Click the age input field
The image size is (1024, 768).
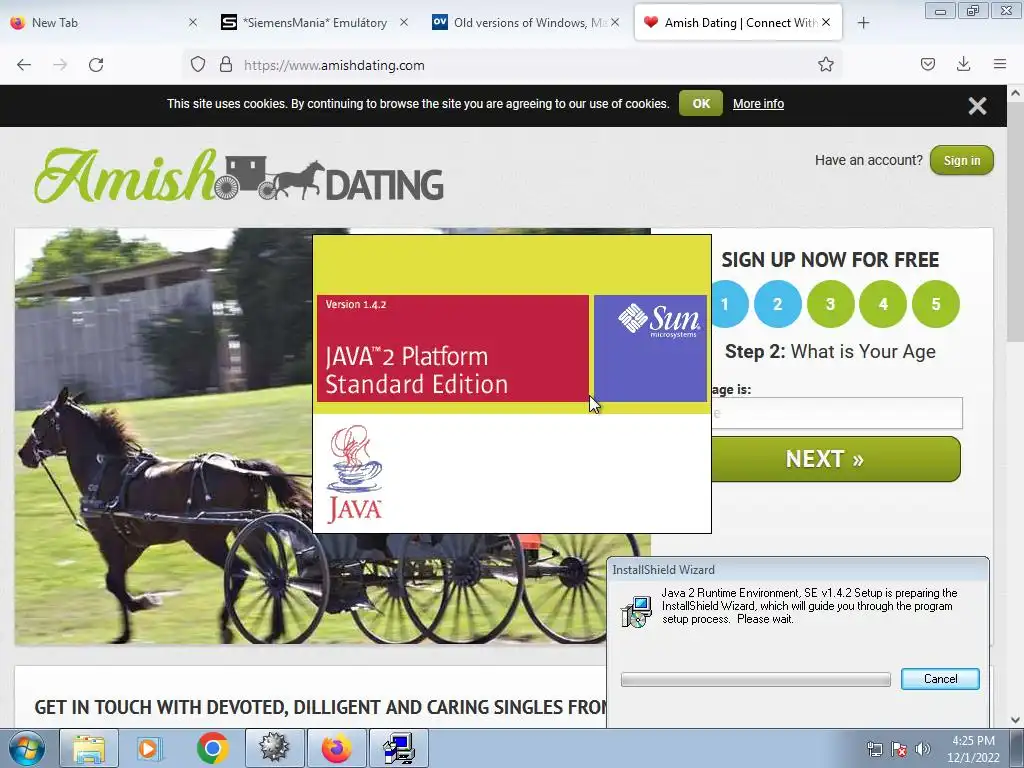pyautogui.click(x=837, y=413)
